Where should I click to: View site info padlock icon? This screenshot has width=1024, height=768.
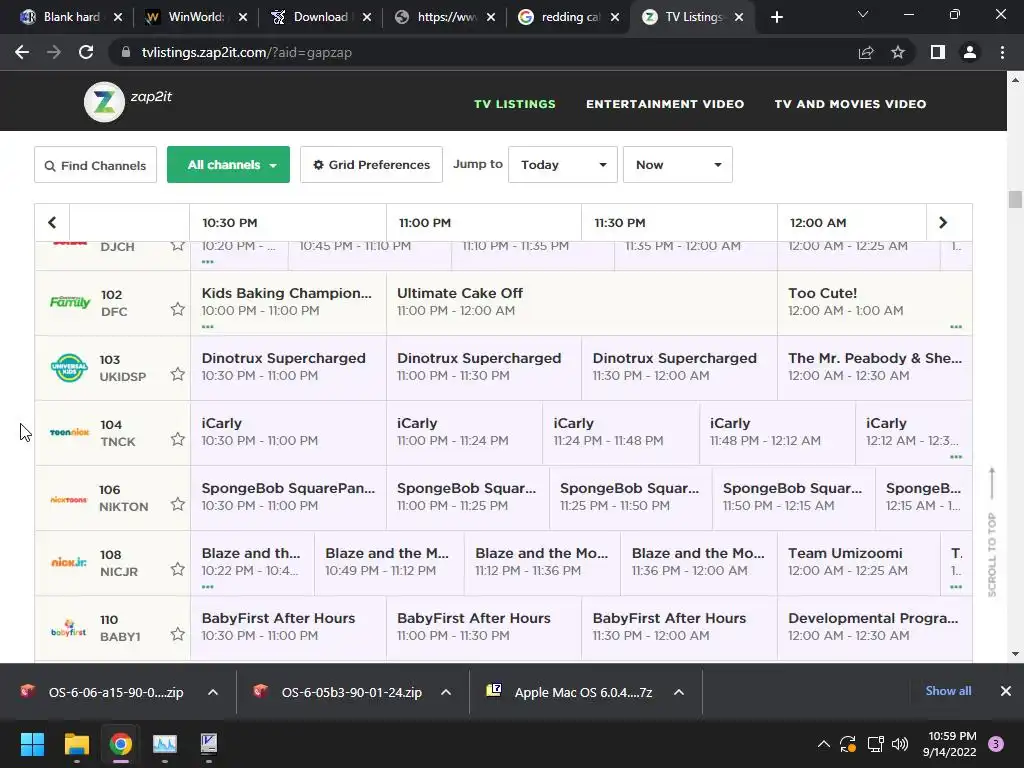click(125, 52)
